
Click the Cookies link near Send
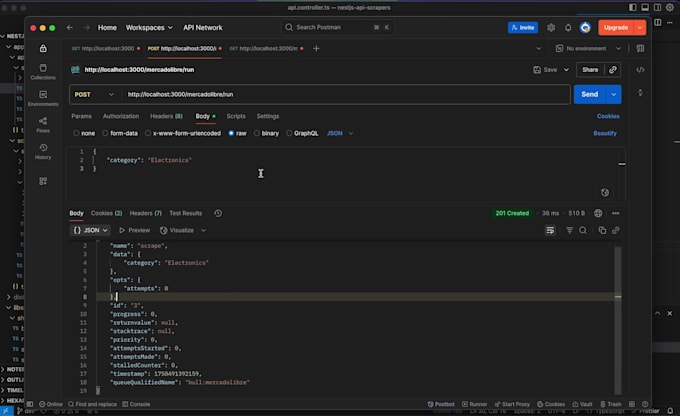pyautogui.click(x=608, y=116)
